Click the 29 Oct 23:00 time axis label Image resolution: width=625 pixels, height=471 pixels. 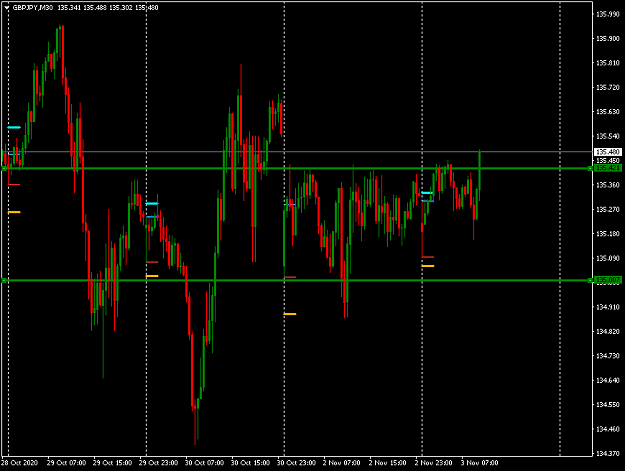pyautogui.click(x=158, y=463)
